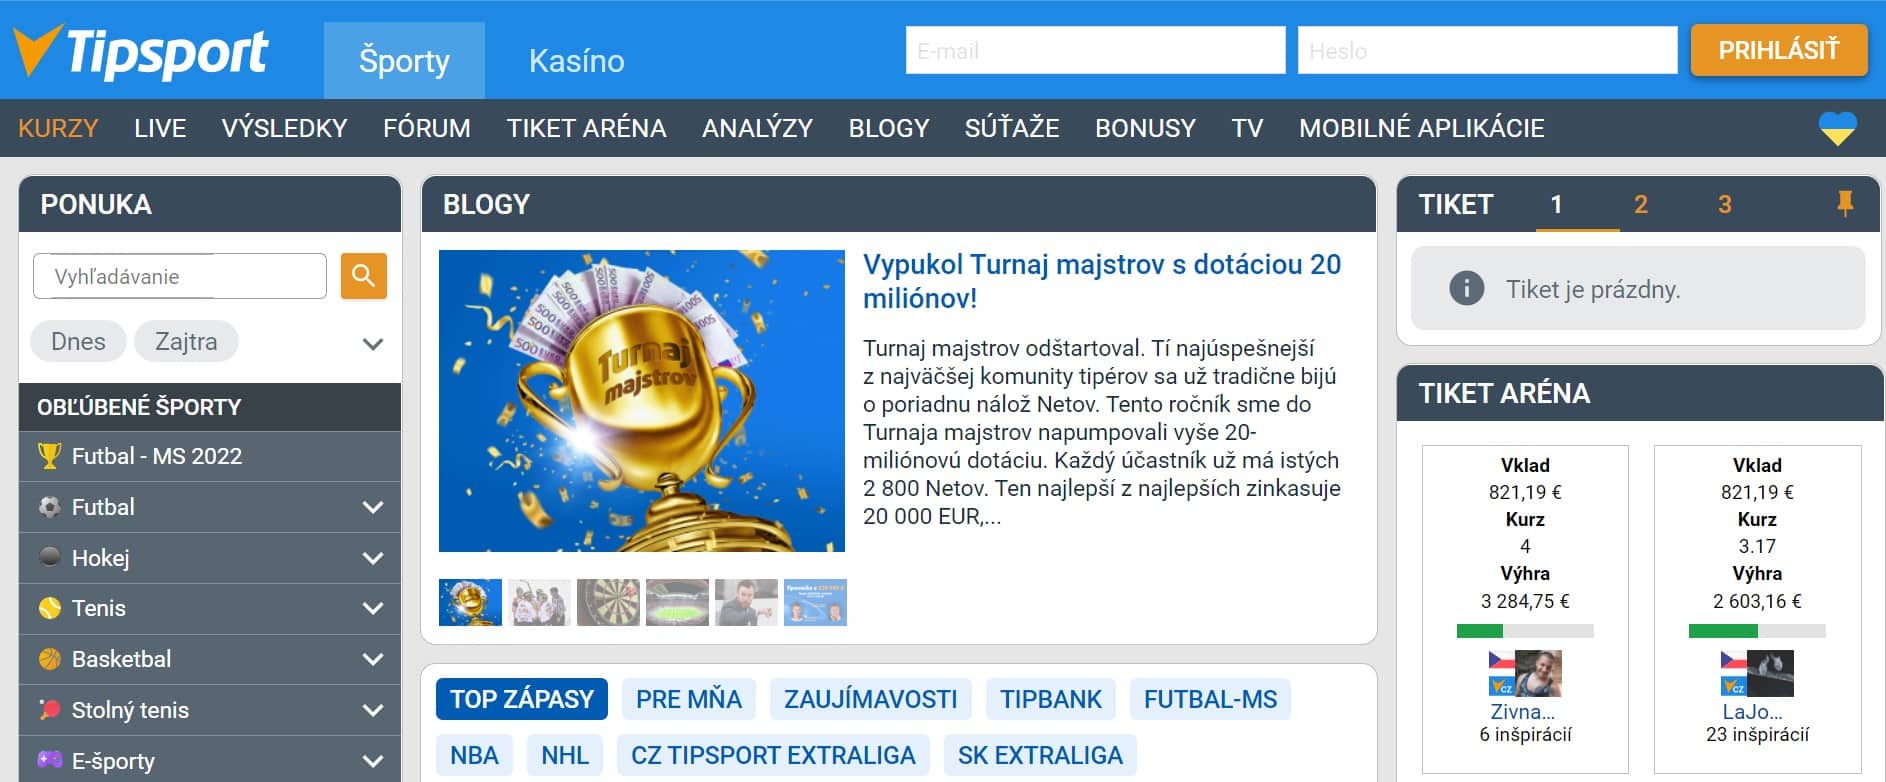The image size is (1886, 782).
Task: Open Vypukol Turnaj majstrov blog headline
Action: point(1102,281)
